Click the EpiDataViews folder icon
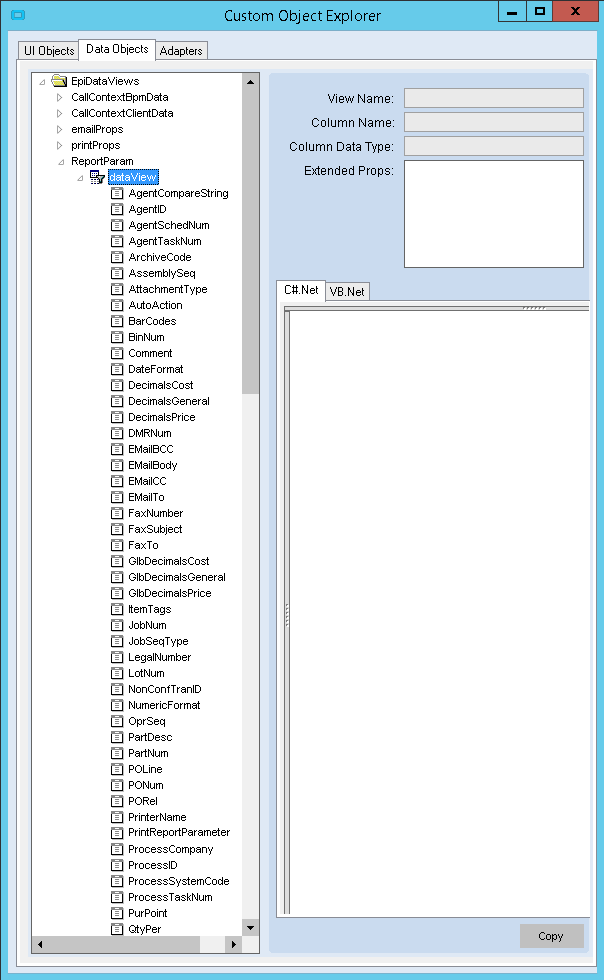This screenshot has height=980, width=604. click(59, 81)
